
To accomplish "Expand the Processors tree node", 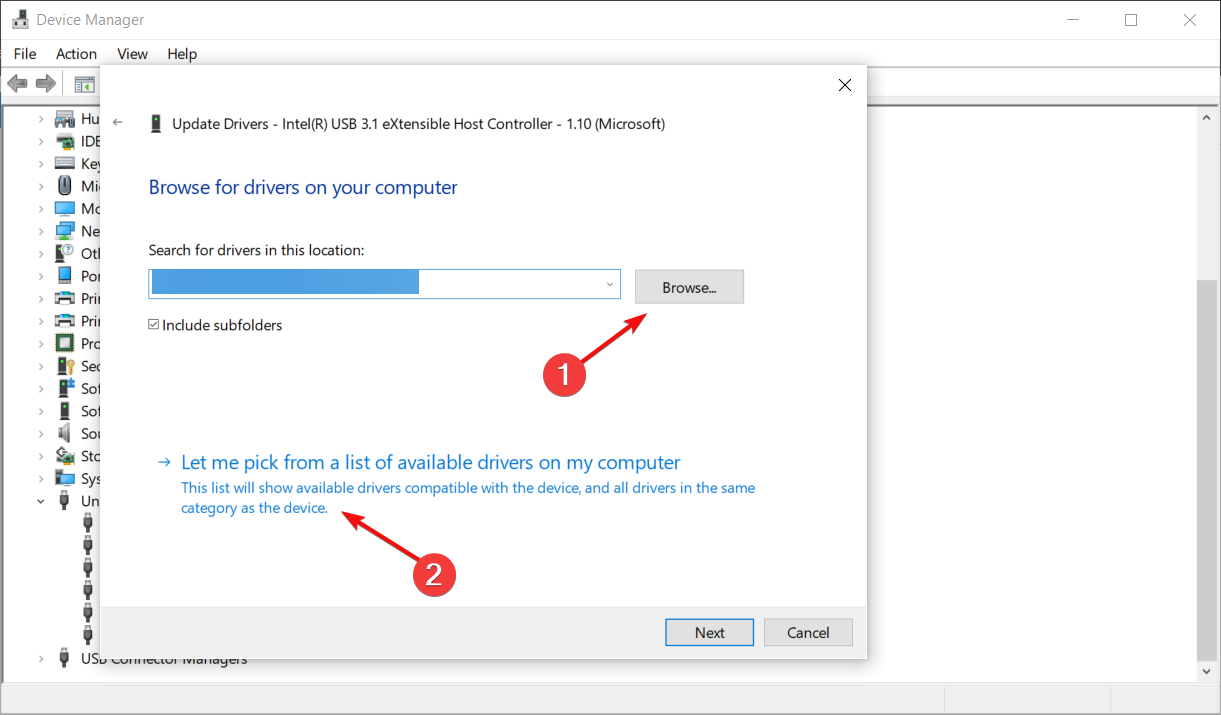I will [x=41, y=344].
